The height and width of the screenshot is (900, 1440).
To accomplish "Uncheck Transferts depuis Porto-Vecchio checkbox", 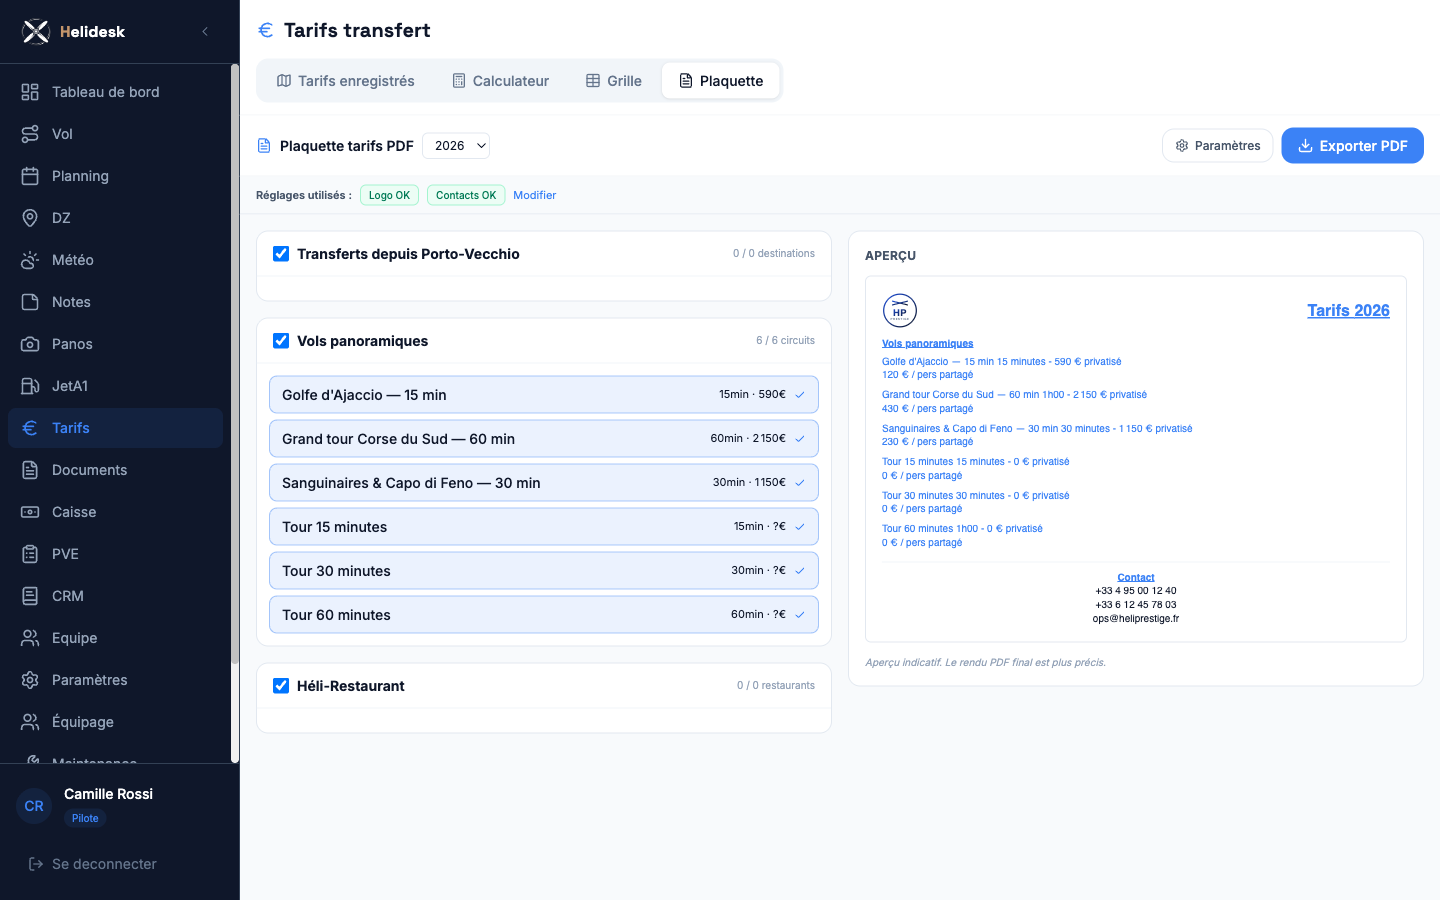I will pos(281,254).
